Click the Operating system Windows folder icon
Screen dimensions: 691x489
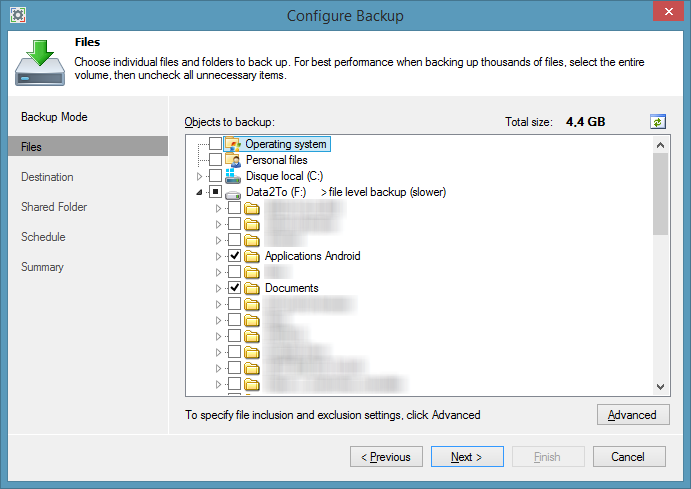(233, 144)
